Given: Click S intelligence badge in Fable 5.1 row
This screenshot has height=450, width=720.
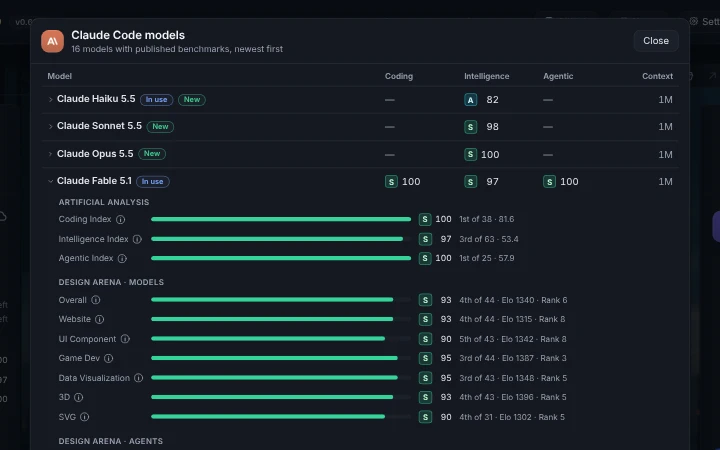Looking at the screenshot, I should tap(471, 182).
